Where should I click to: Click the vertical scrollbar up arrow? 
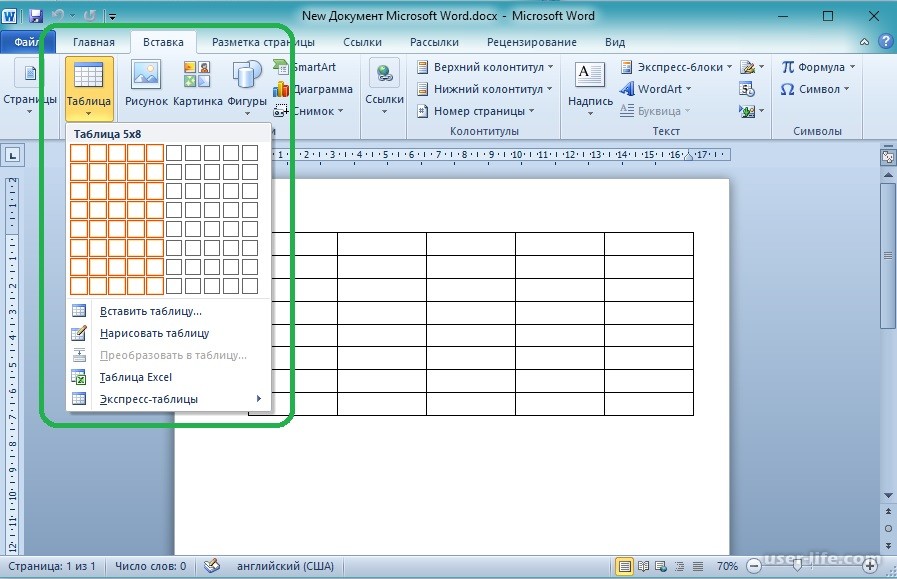(x=888, y=175)
